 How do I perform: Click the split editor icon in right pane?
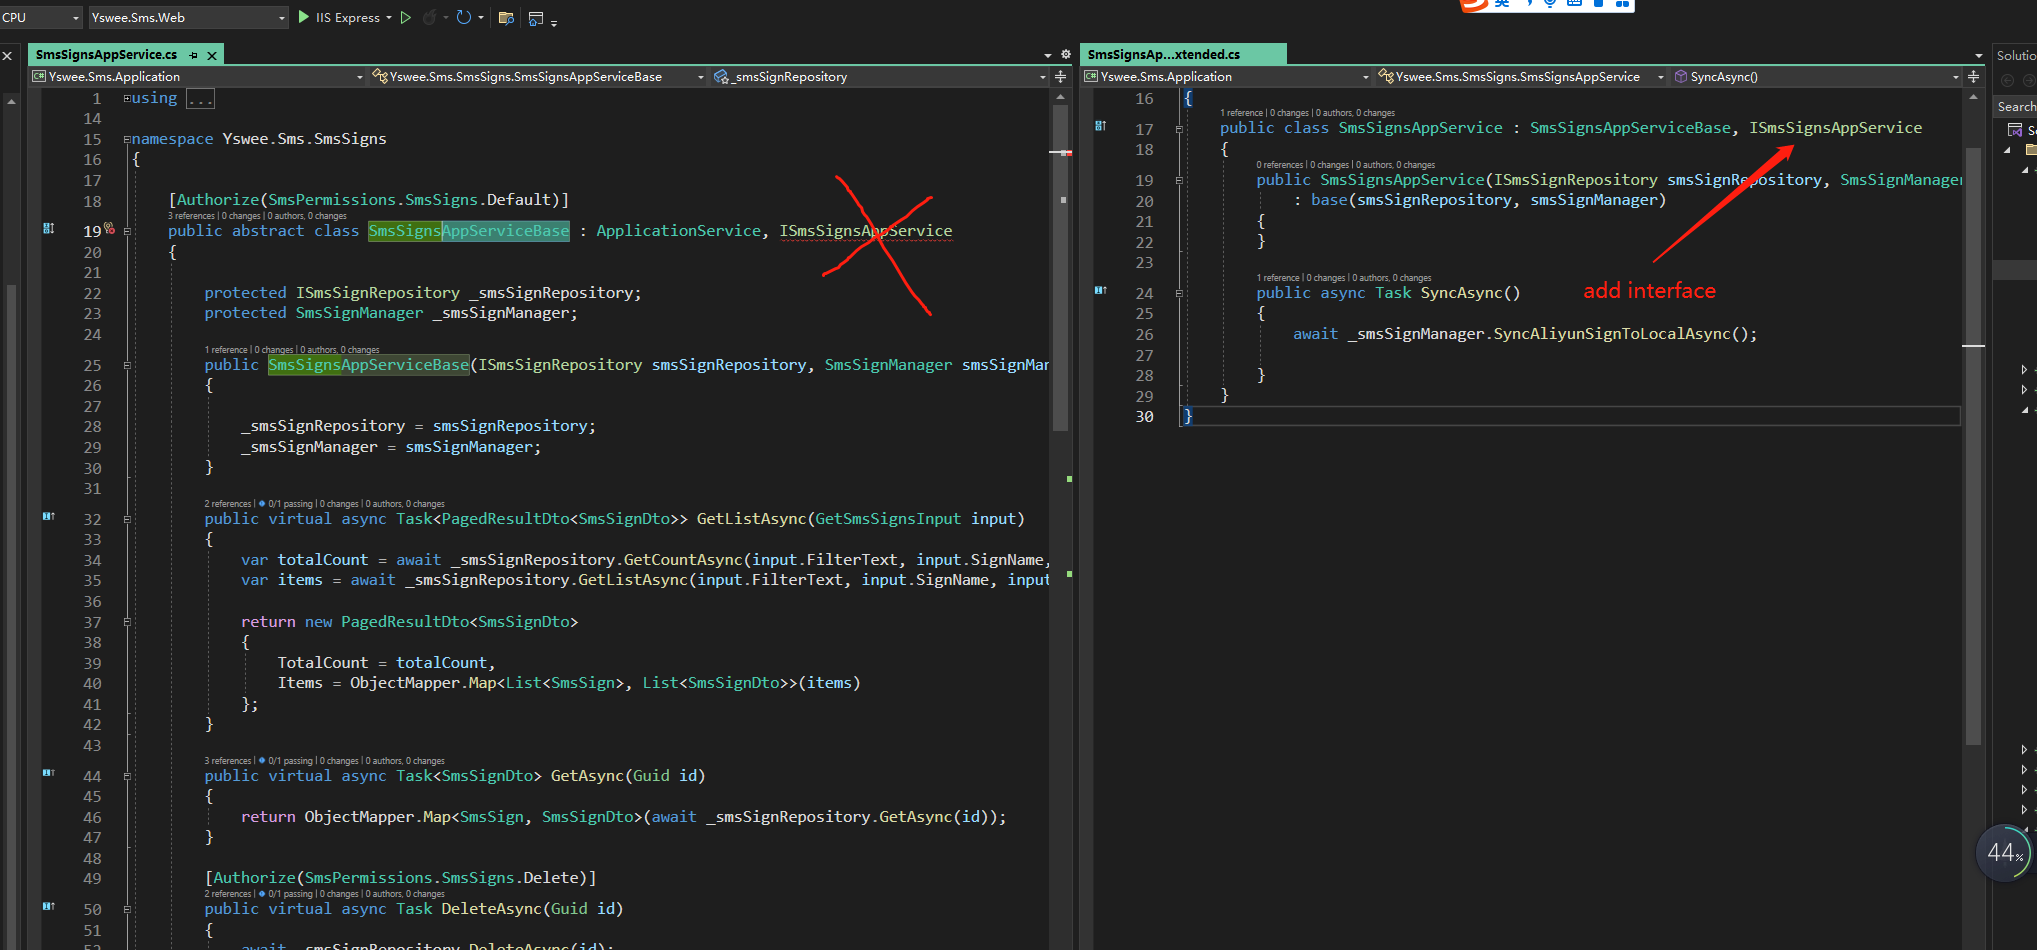point(1973,77)
